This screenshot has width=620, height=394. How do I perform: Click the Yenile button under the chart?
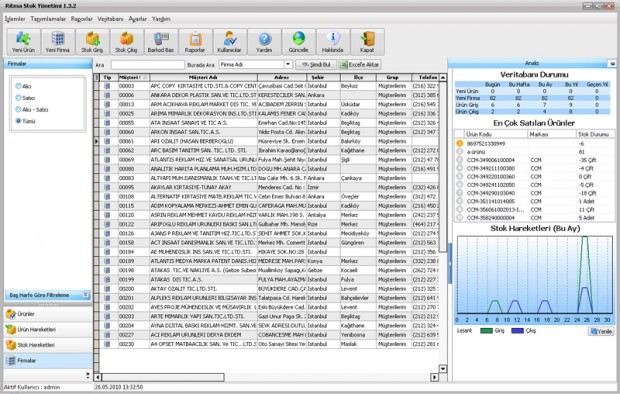click(601, 331)
